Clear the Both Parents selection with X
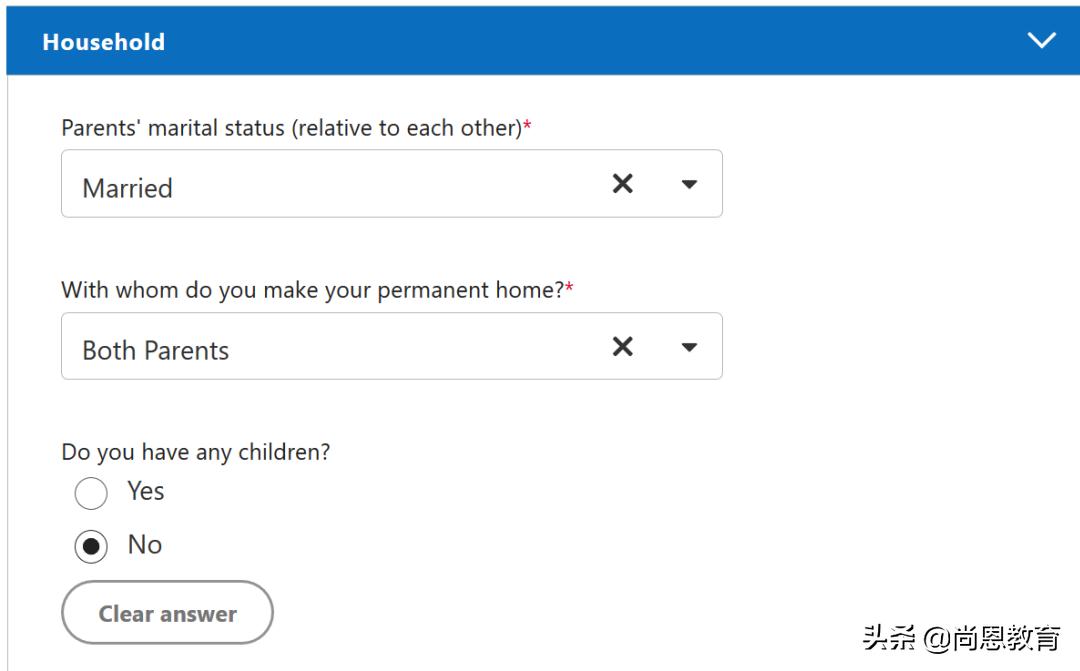The height and width of the screenshot is (671, 1080). coord(622,347)
